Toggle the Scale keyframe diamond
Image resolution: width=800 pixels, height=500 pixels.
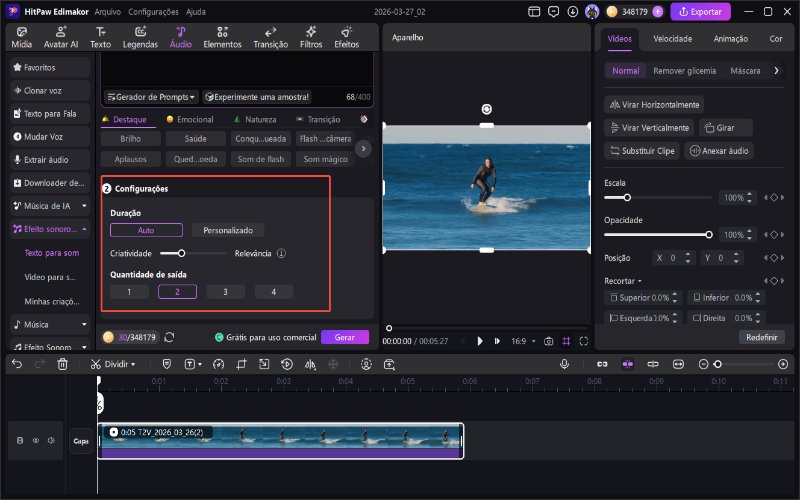(x=774, y=197)
